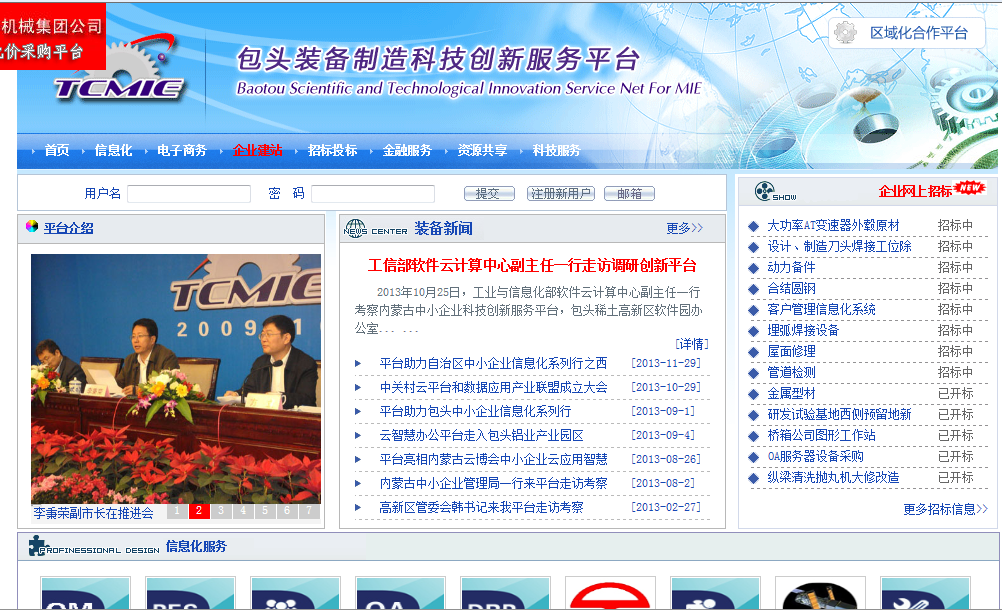
Task: Select 金融服务 from the navigation bar
Action: pyautogui.click(x=407, y=150)
